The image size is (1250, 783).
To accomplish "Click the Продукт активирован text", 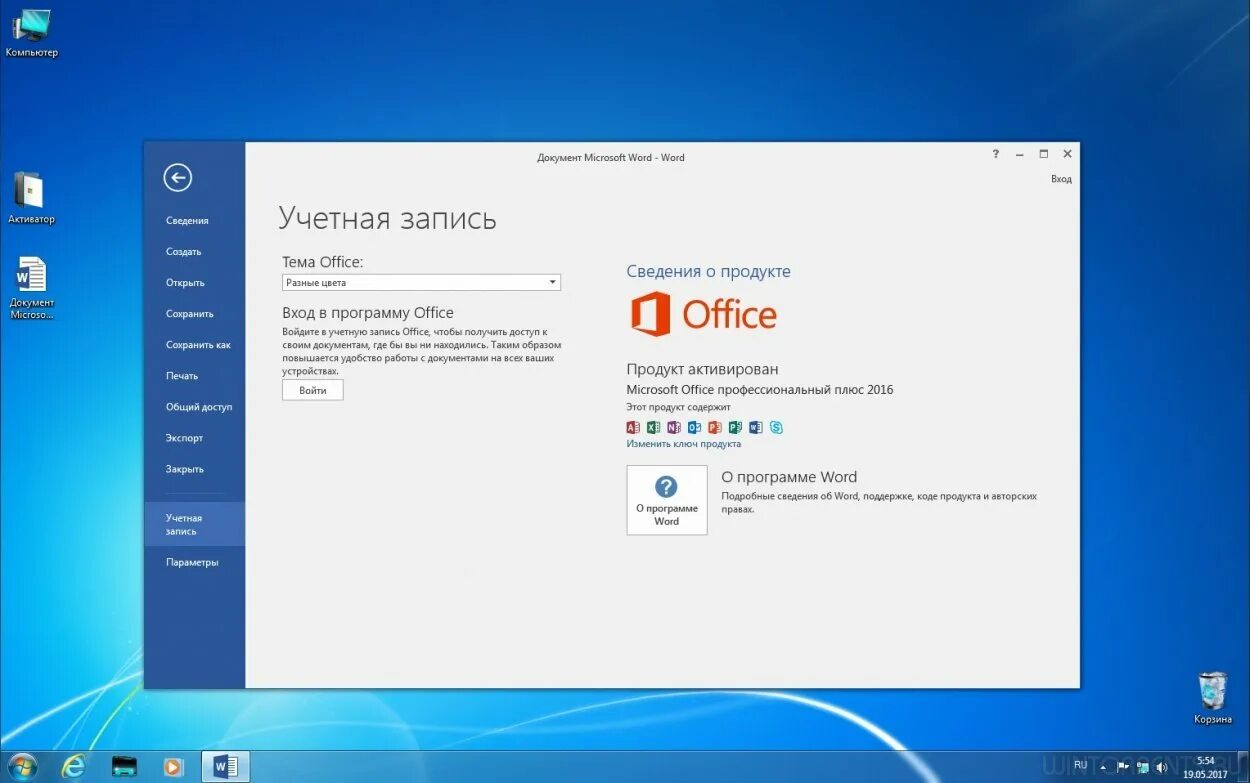I will tap(702, 369).
